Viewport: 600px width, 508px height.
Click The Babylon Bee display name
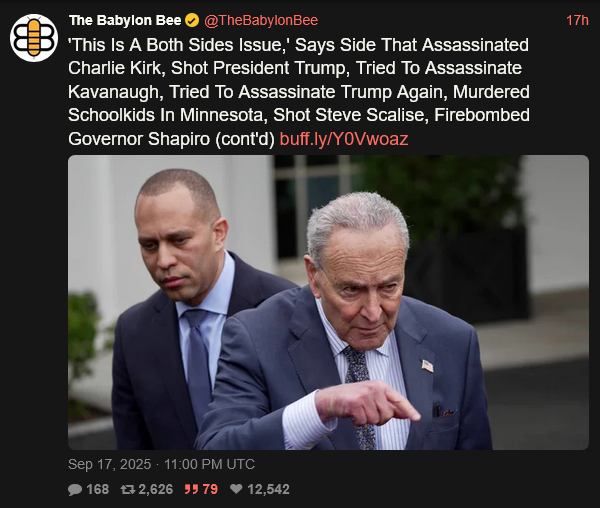click(x=125, y=20)
